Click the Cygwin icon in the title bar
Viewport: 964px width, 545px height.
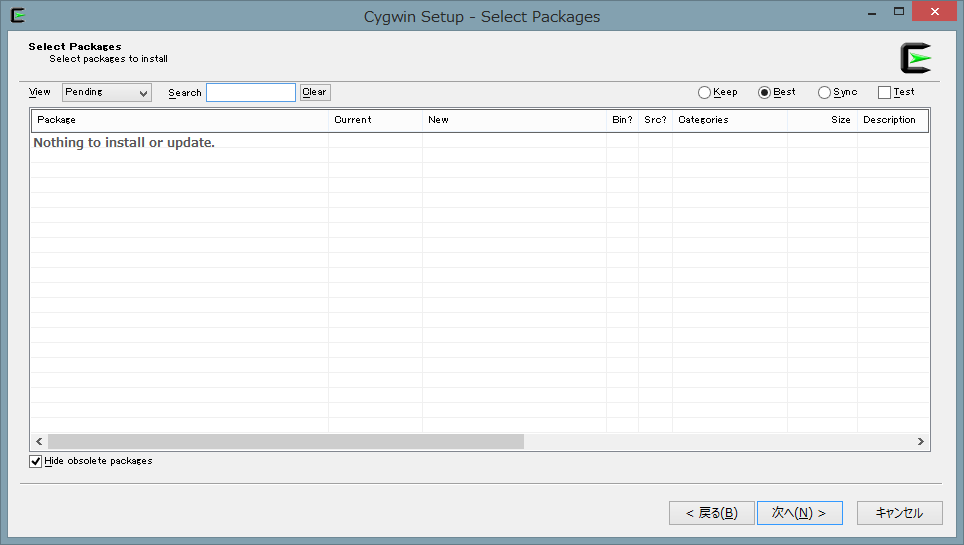(x=17, y=15)
